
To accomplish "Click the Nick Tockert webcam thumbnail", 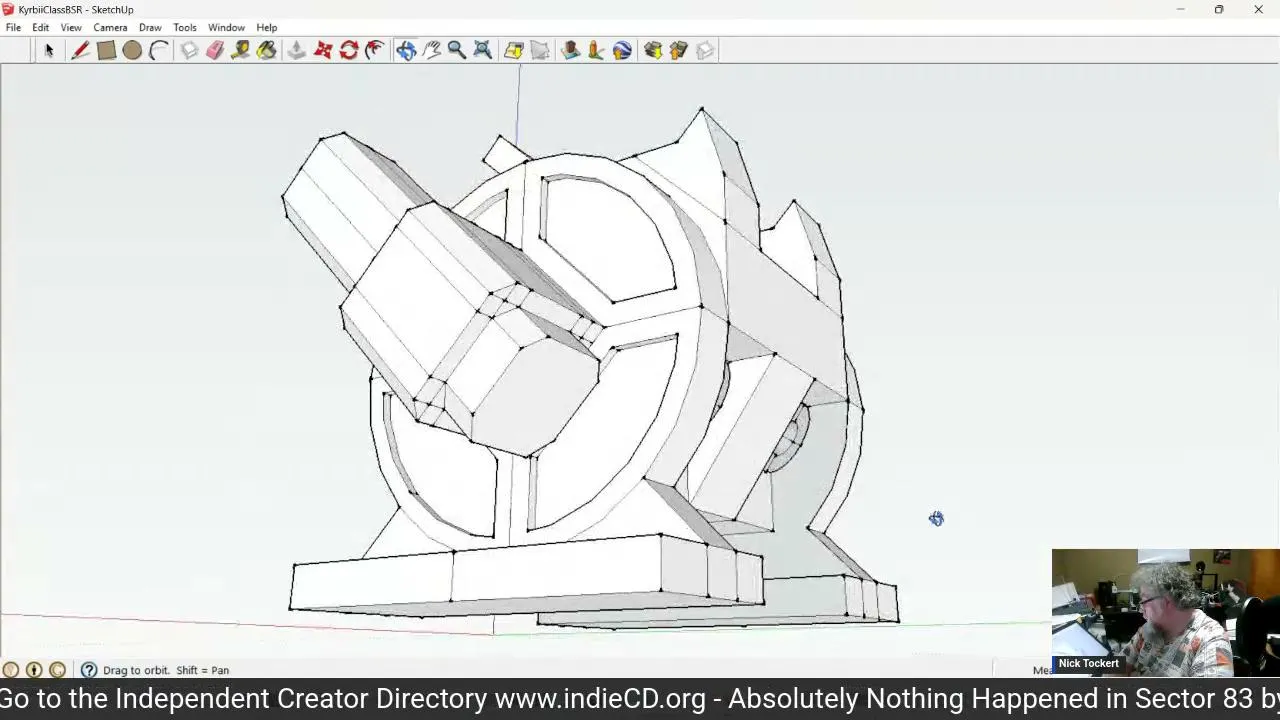I will point(1165,613).
